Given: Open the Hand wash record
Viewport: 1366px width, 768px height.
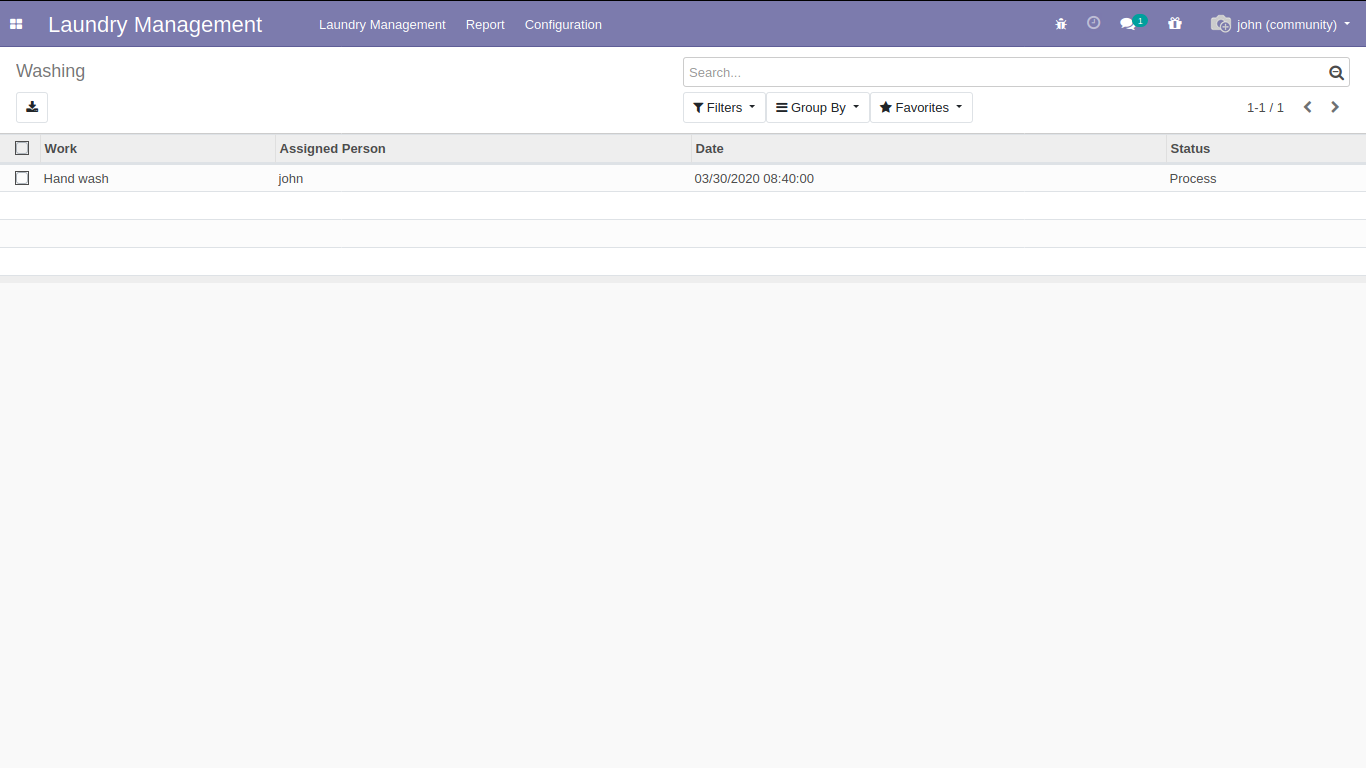Looking at the screenshot, I should (x=76, y=178).
